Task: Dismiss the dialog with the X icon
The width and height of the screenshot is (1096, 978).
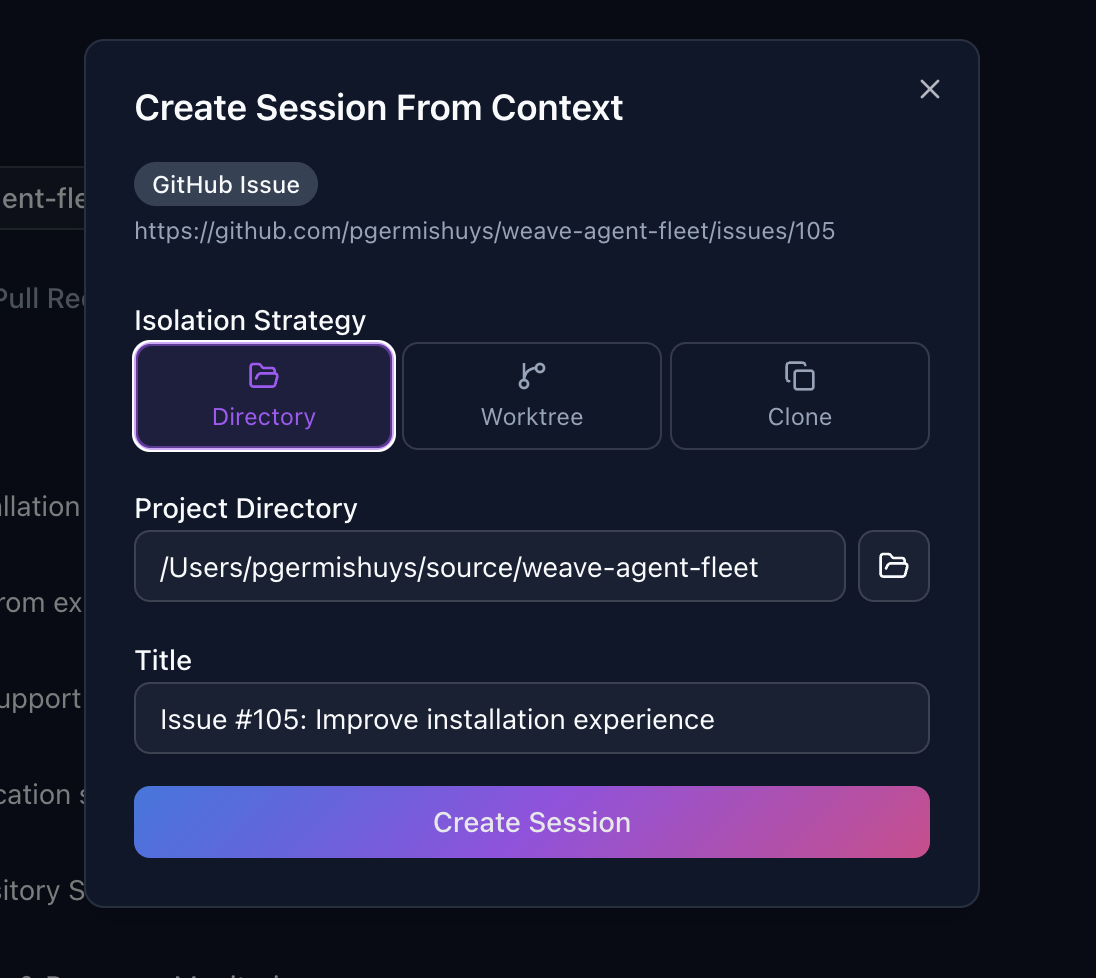Action: [x=929, y=89]
